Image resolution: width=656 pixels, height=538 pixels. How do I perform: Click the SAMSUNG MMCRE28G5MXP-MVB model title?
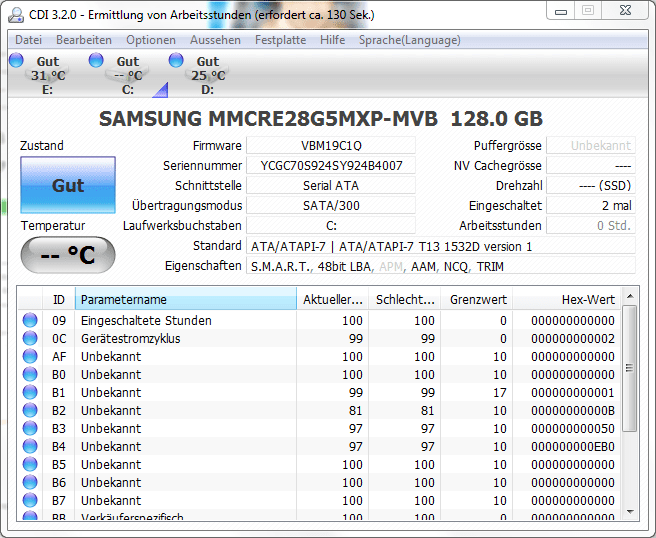pos(321,119)
